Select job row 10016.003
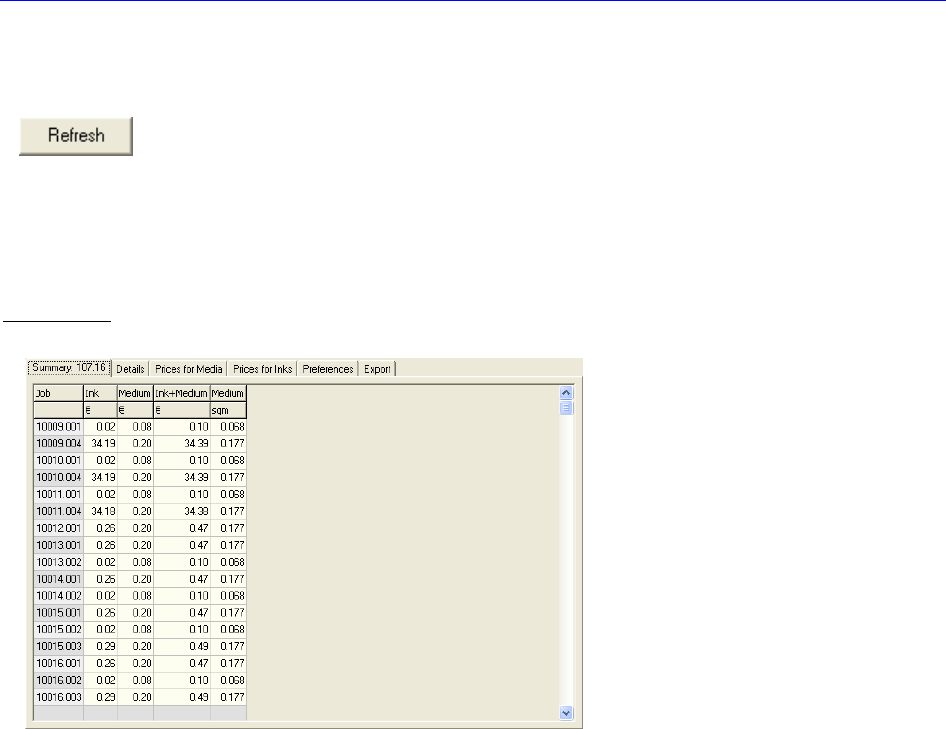 coord(58,697)
